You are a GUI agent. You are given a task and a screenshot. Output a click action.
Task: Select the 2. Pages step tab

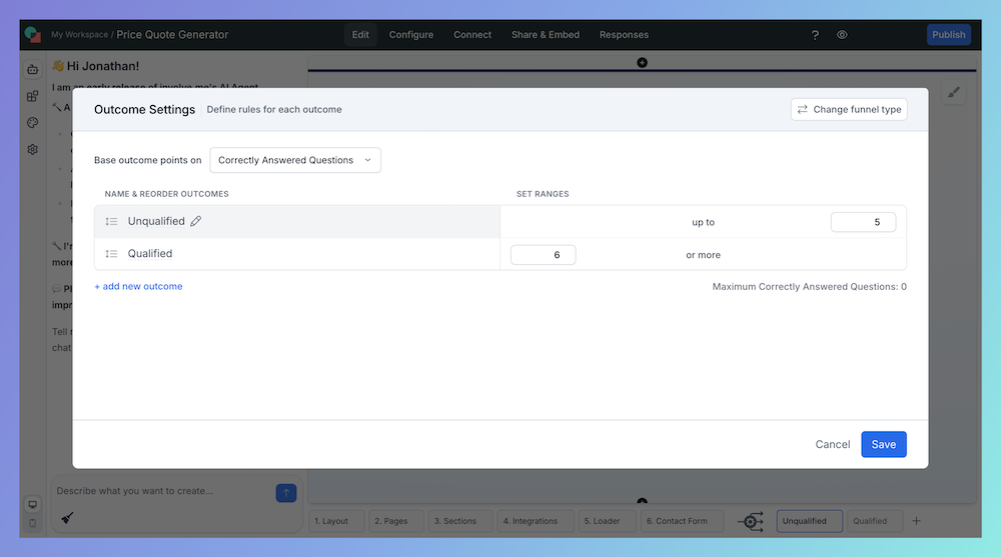pos(396,521)
